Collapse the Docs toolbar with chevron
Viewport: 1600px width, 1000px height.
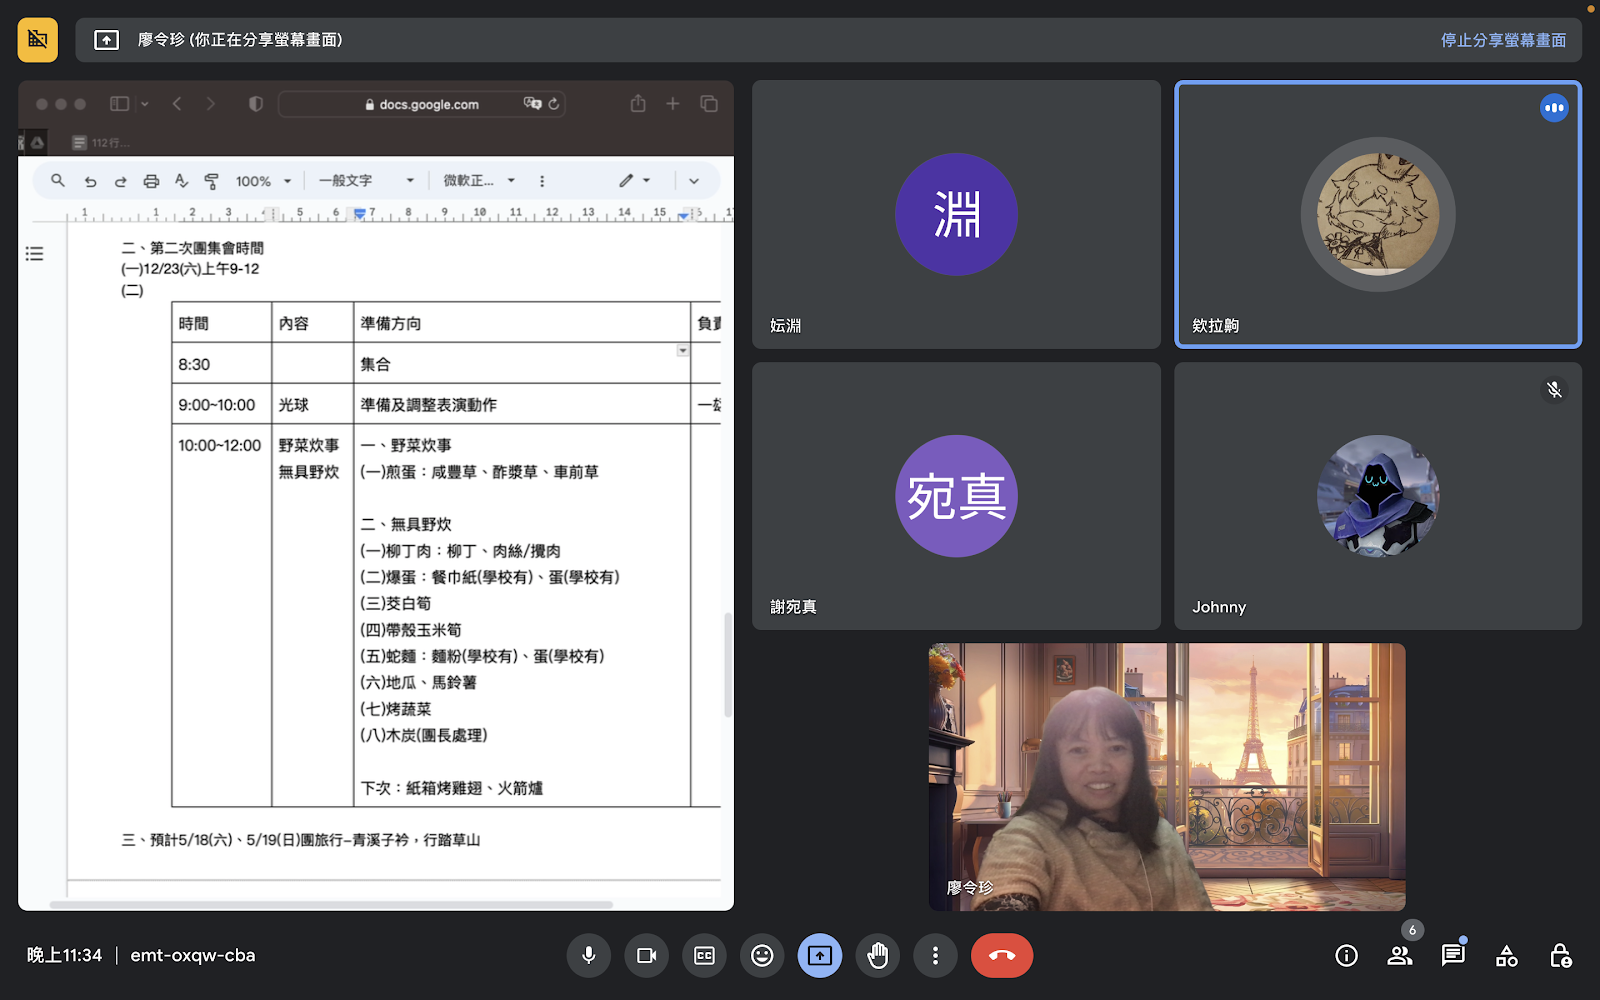(x=694, y=181)
